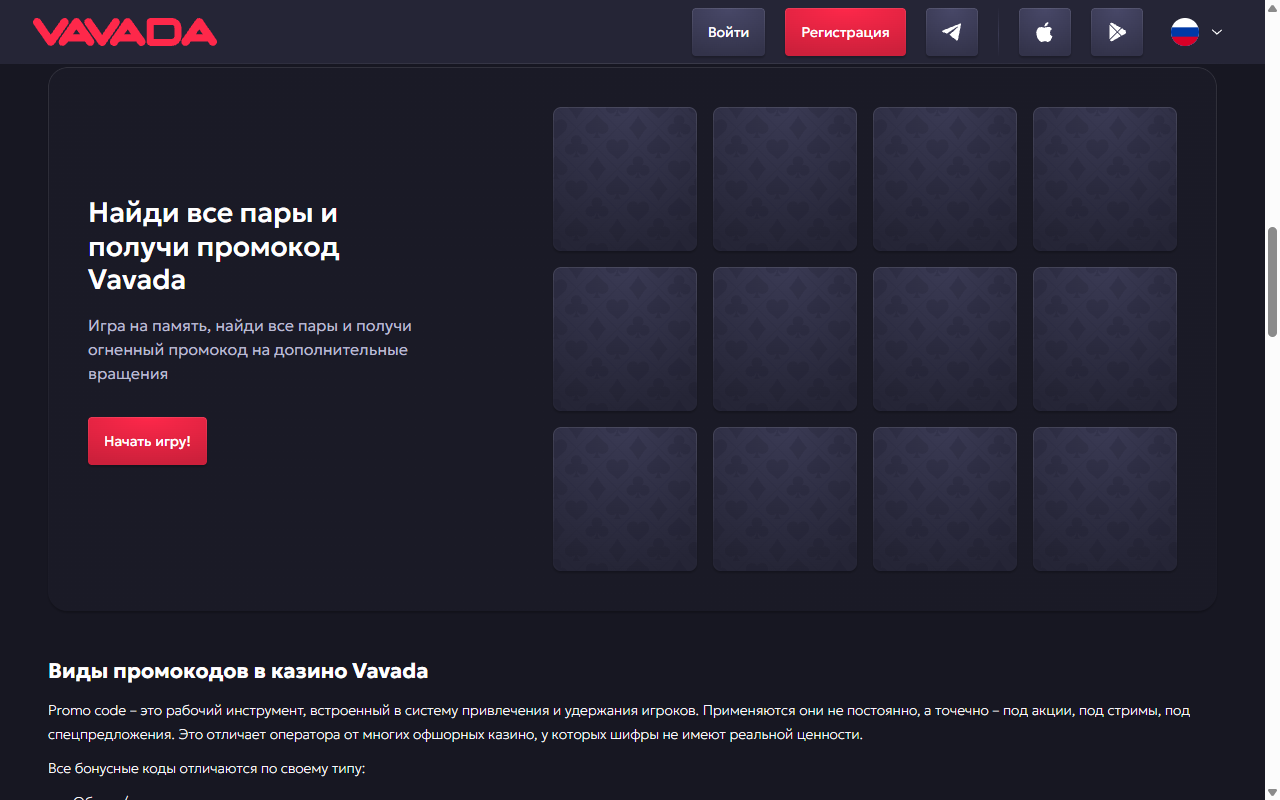
Task: Flip the fourth card in the top row
Action: coord(1105,179)
